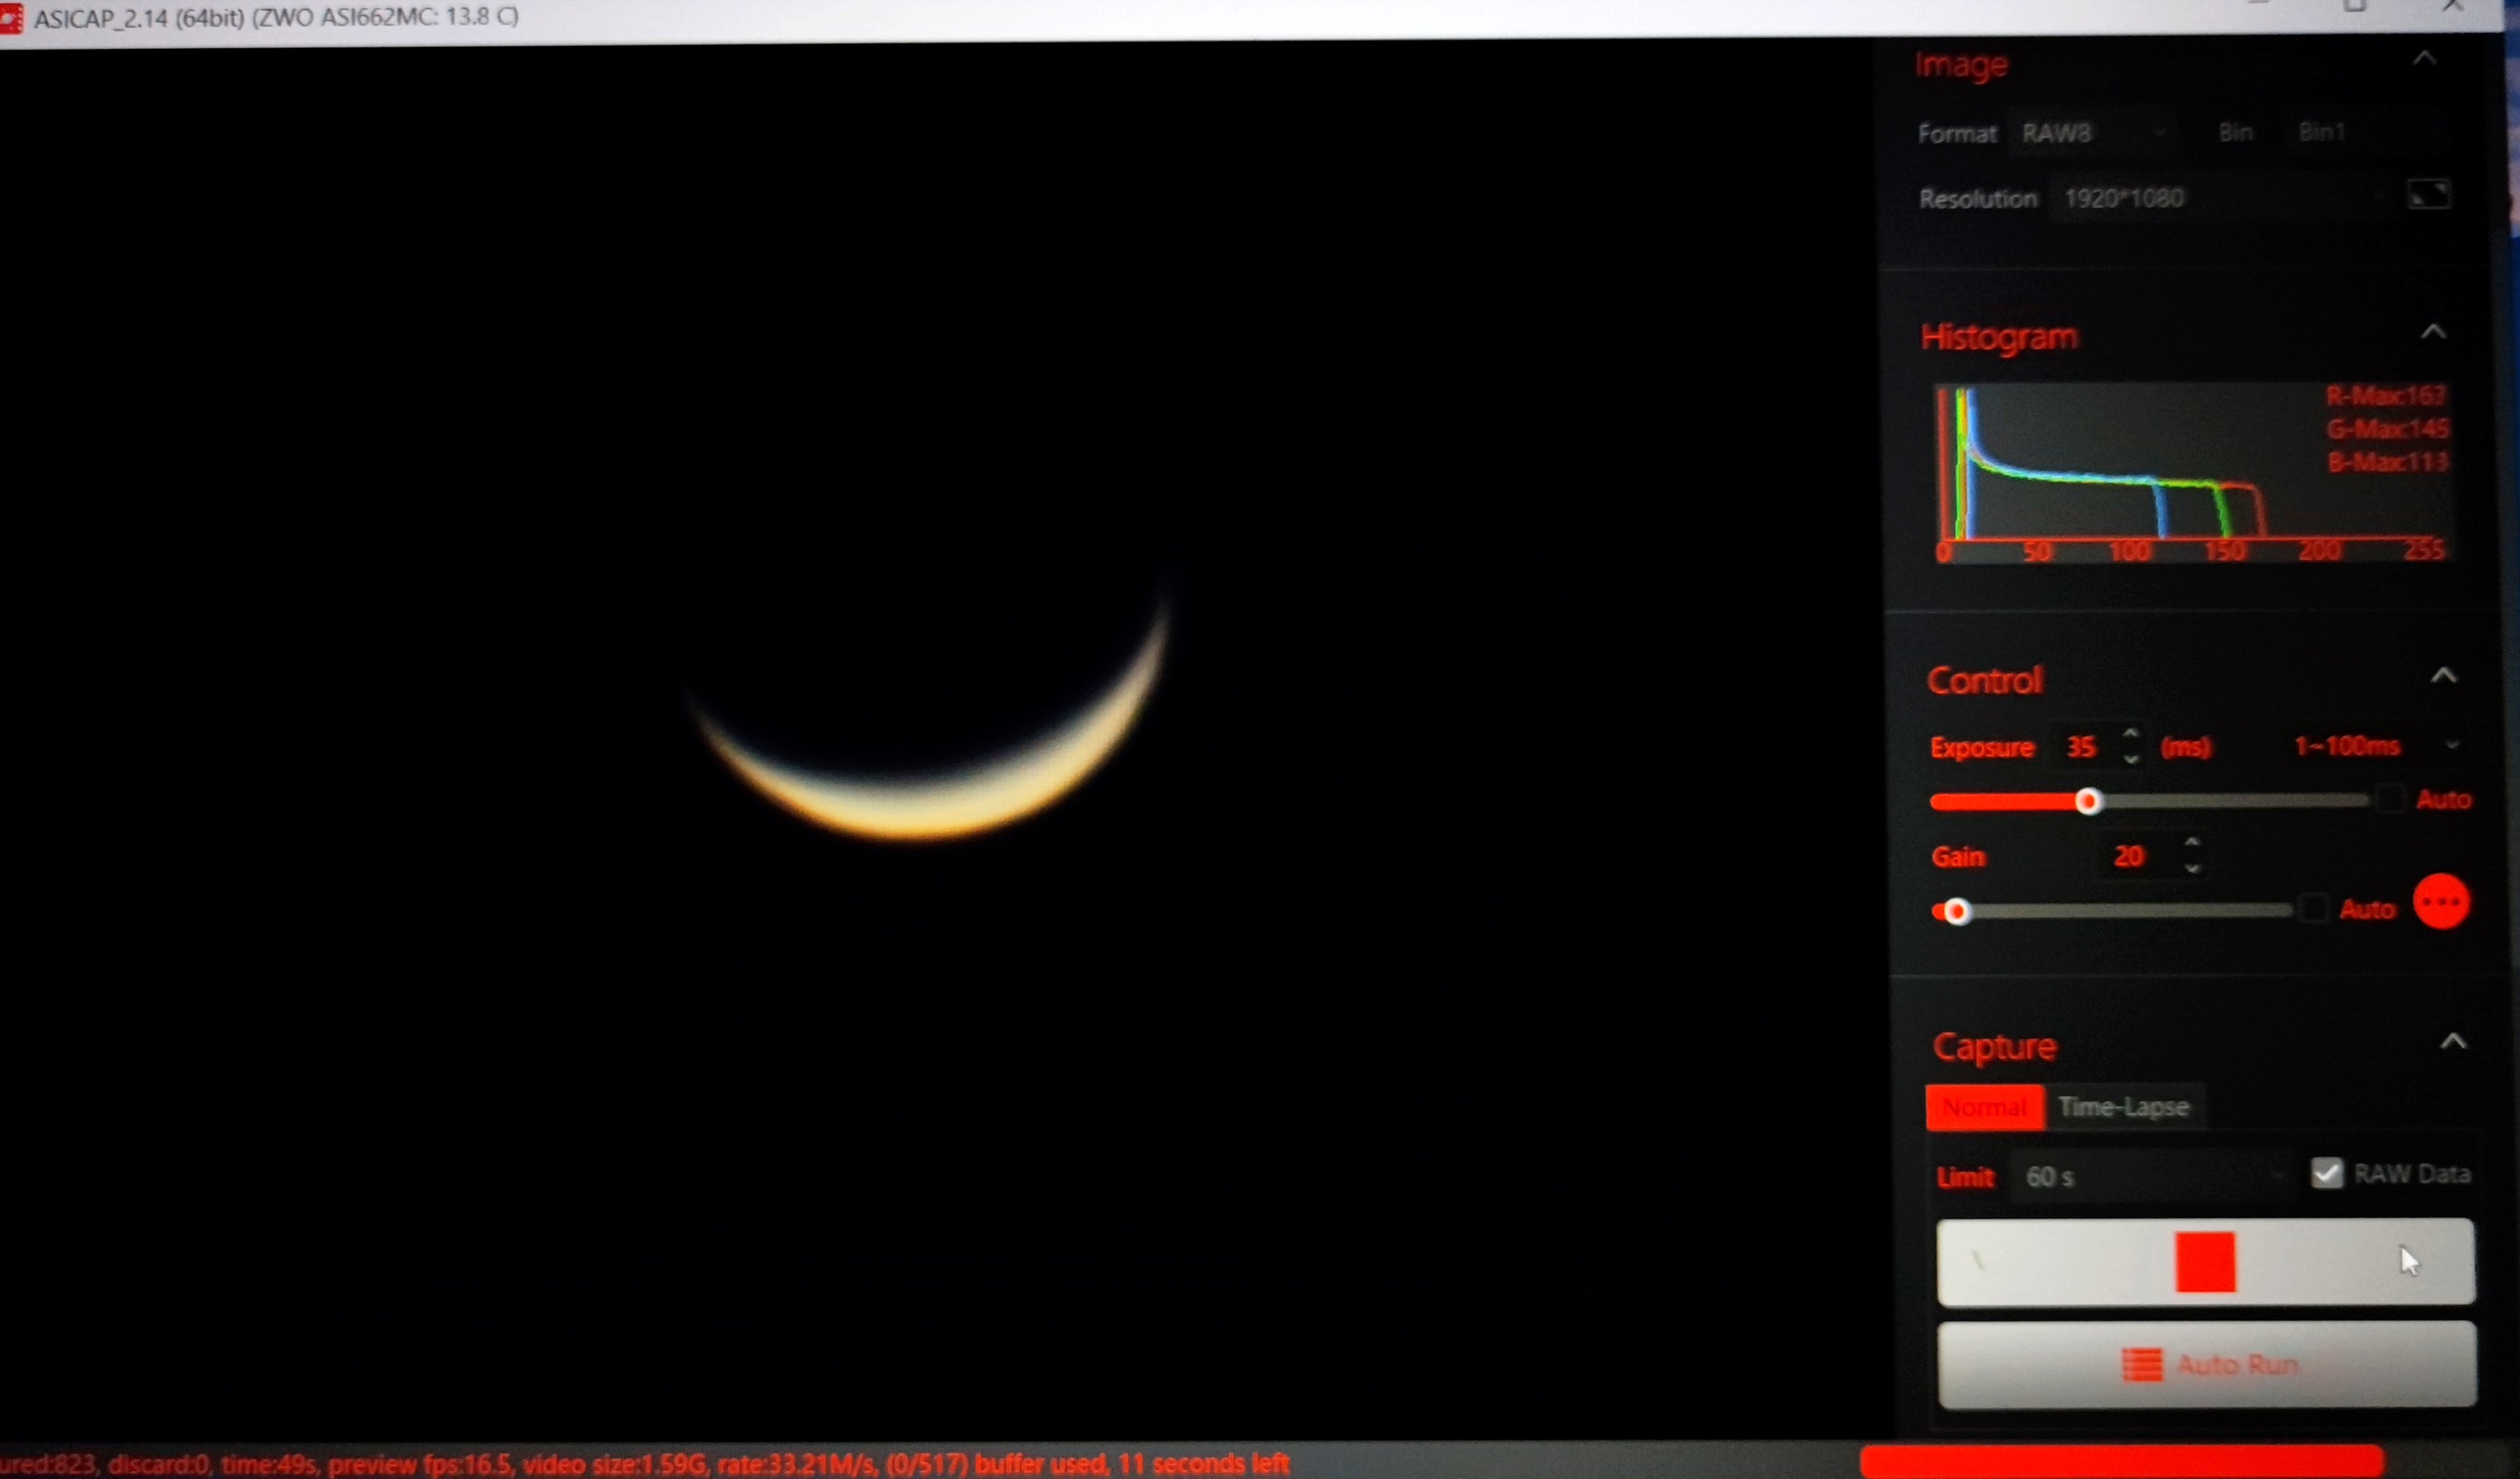2520x1479 pixels.
Task: Click the Gain slider handle
Action: point(1957,911)
